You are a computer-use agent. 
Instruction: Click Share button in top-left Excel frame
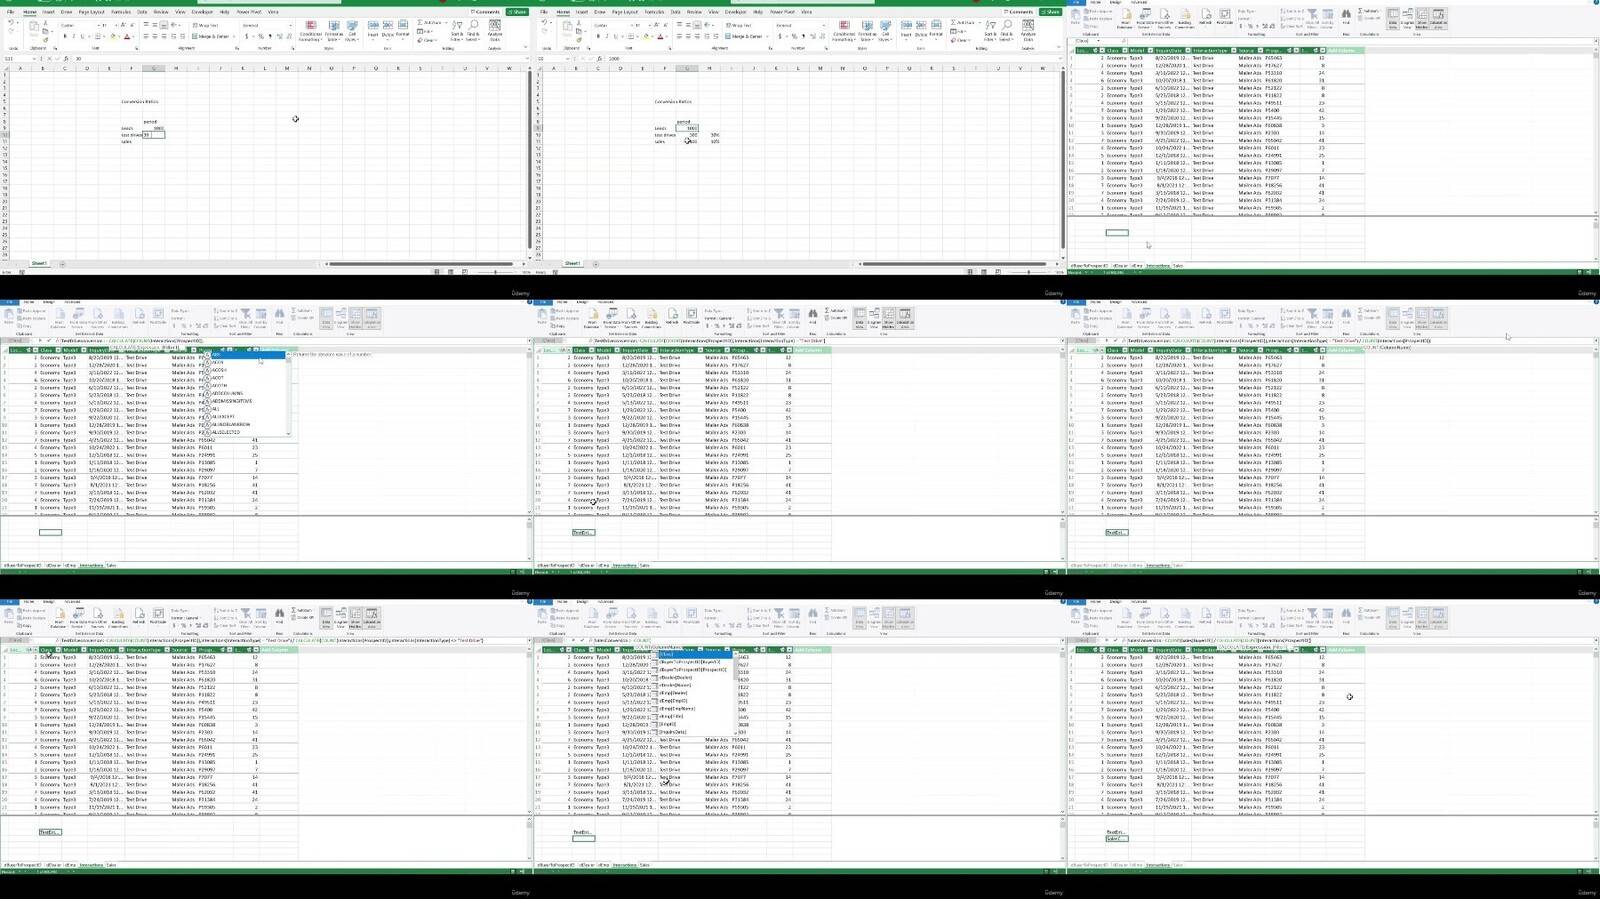coord(517,12)
